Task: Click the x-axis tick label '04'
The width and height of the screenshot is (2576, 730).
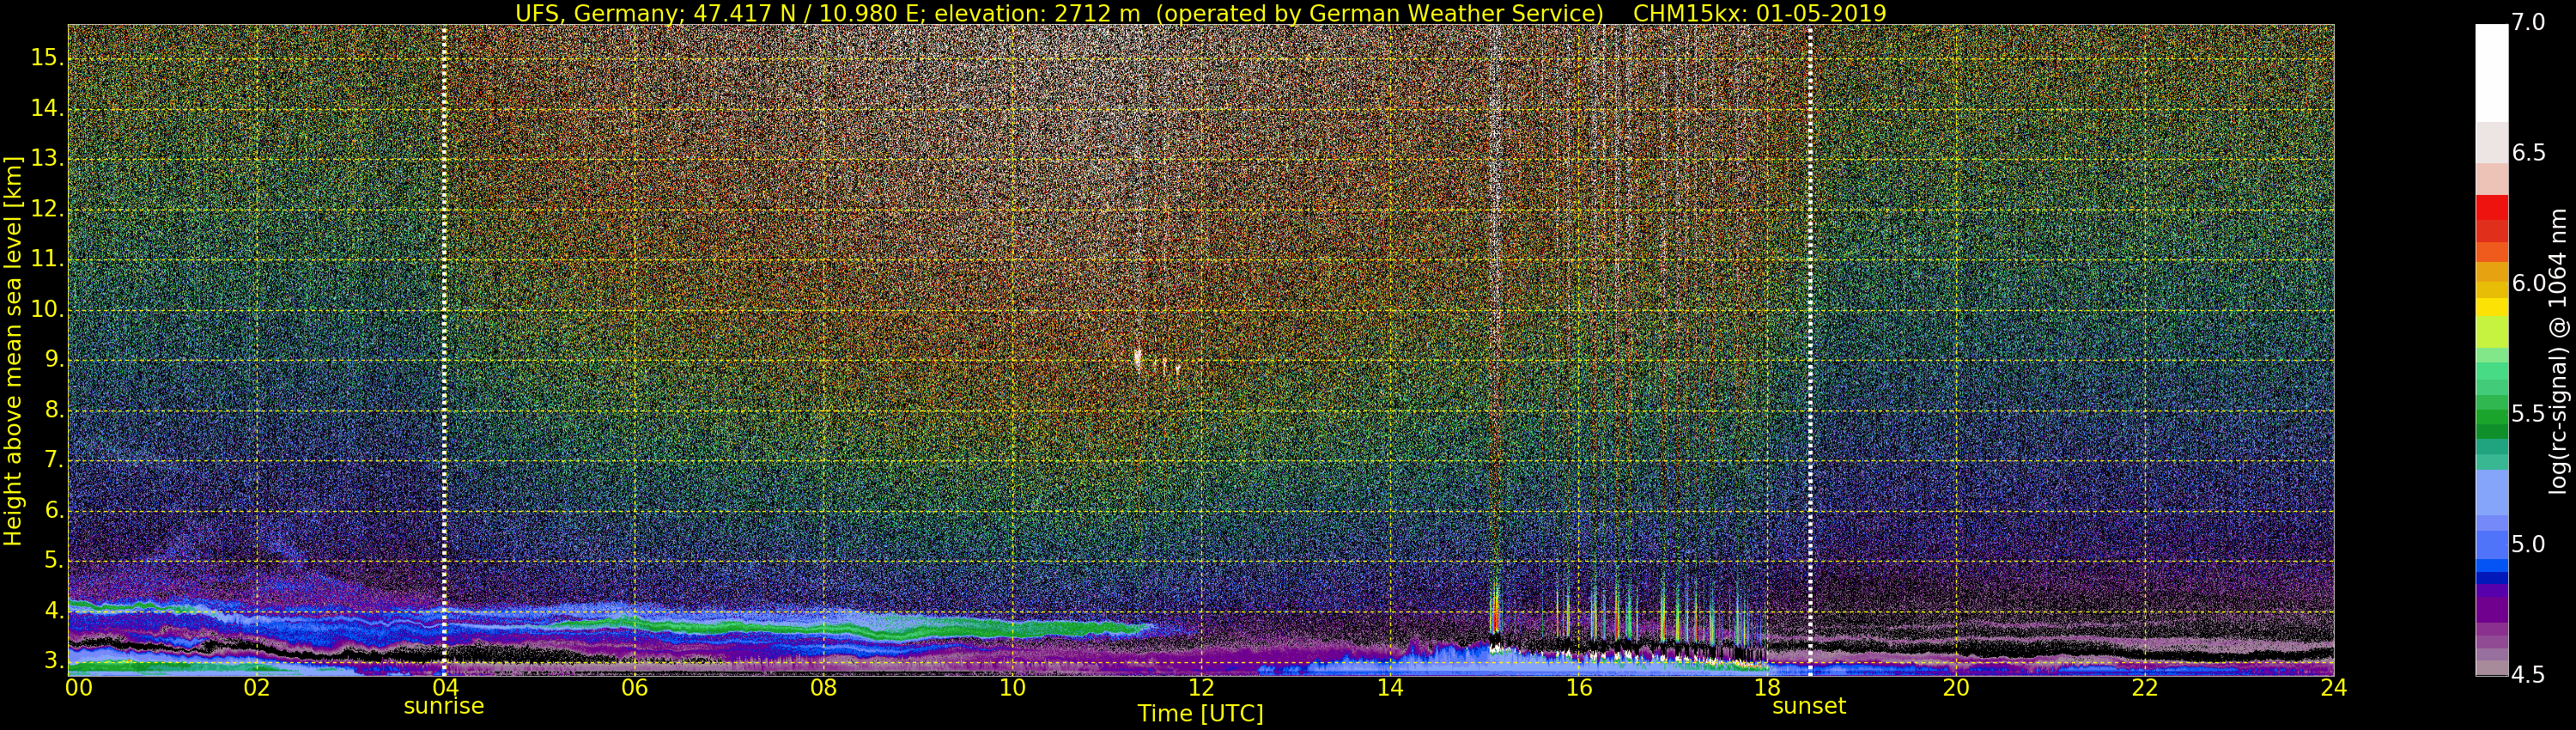Action: [445, 688]
